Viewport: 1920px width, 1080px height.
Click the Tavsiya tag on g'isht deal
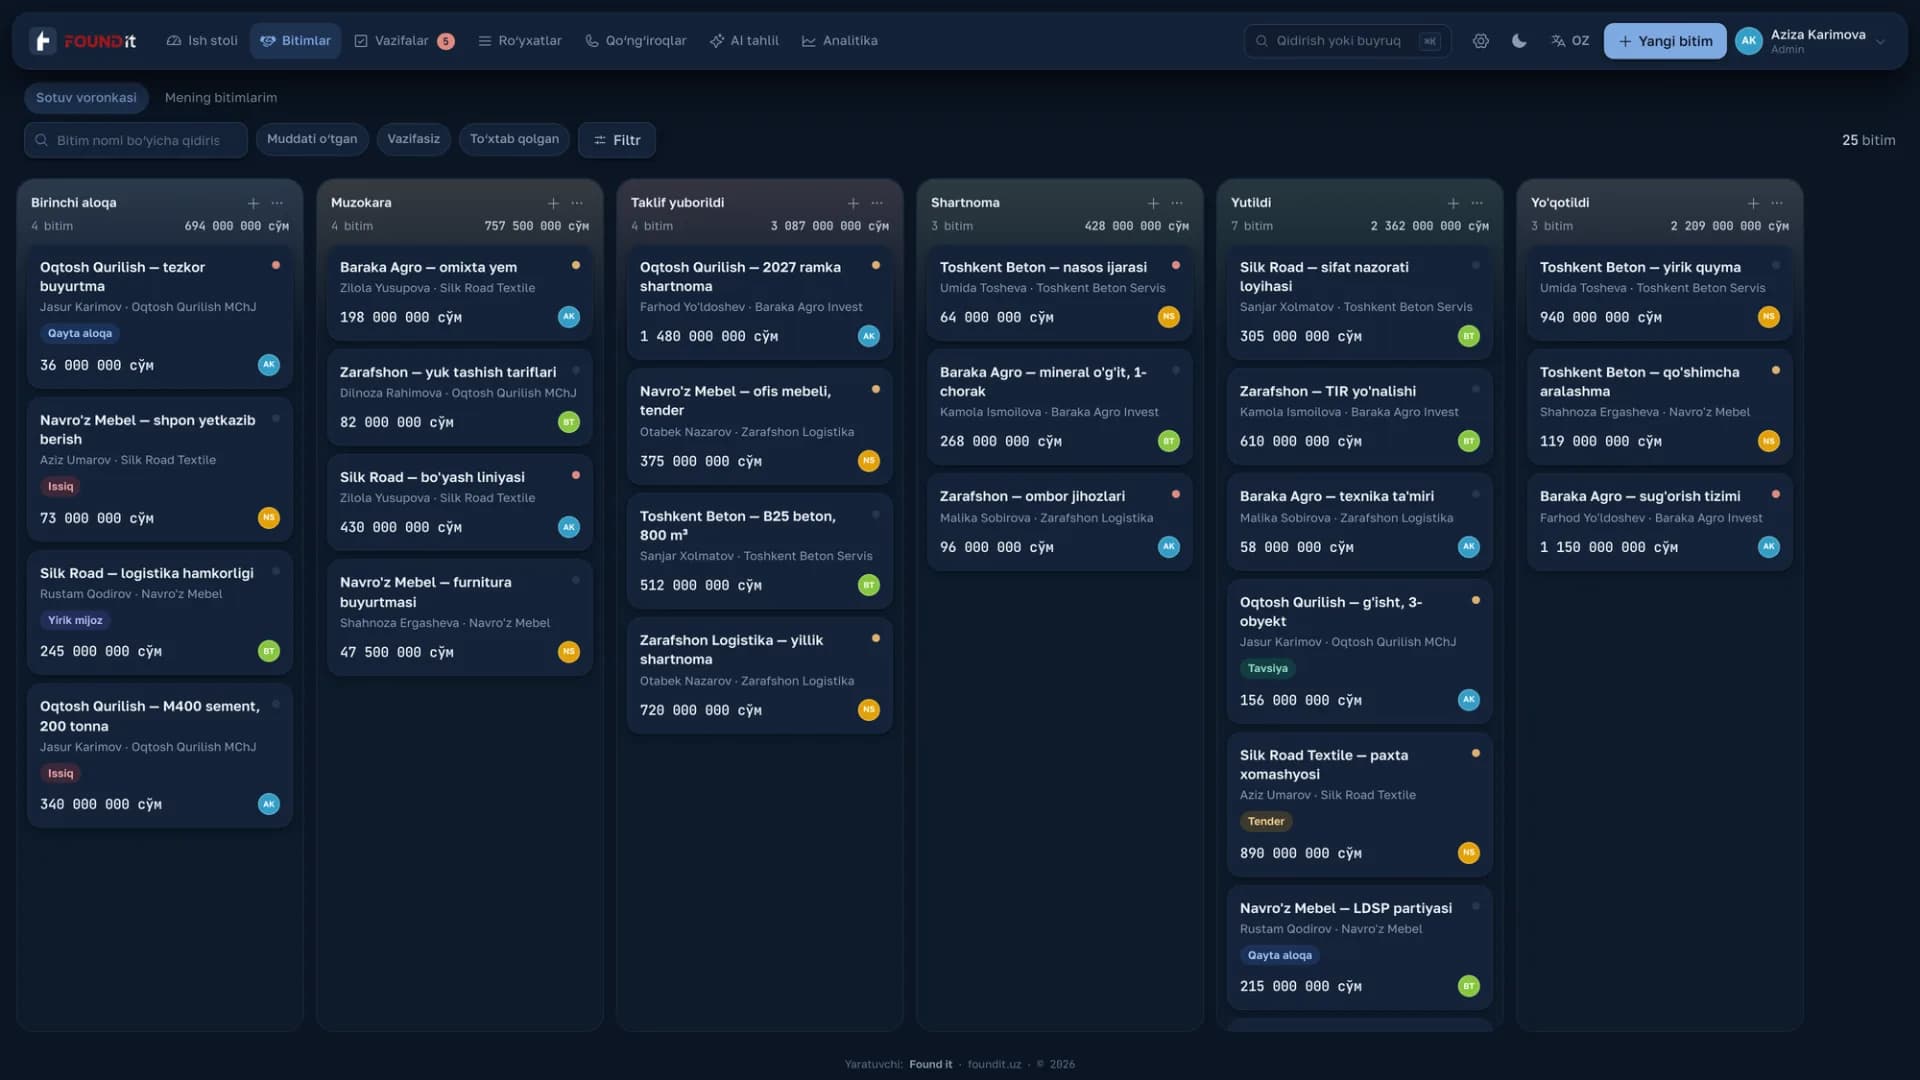(x=1267, y=668)
